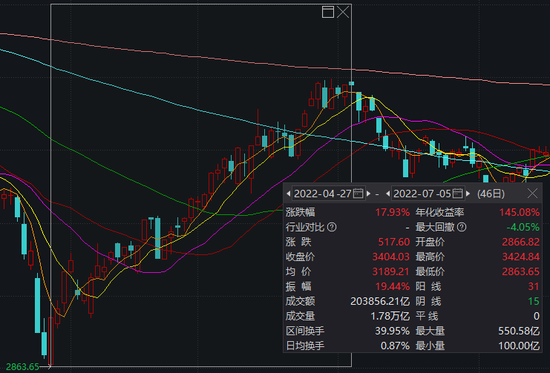Viewport: 550px width, 373px height.
Task: Select the 203856.21亿 成交额 value
Action: point(380,301)
